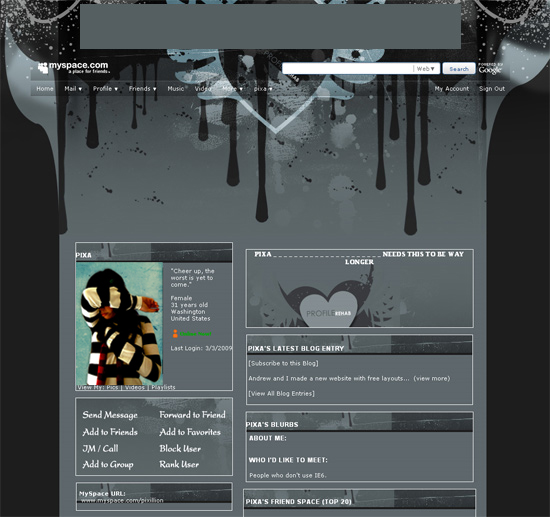
Task: Click 'People who don't use IE6.' text
Action: tap(288, 476)
